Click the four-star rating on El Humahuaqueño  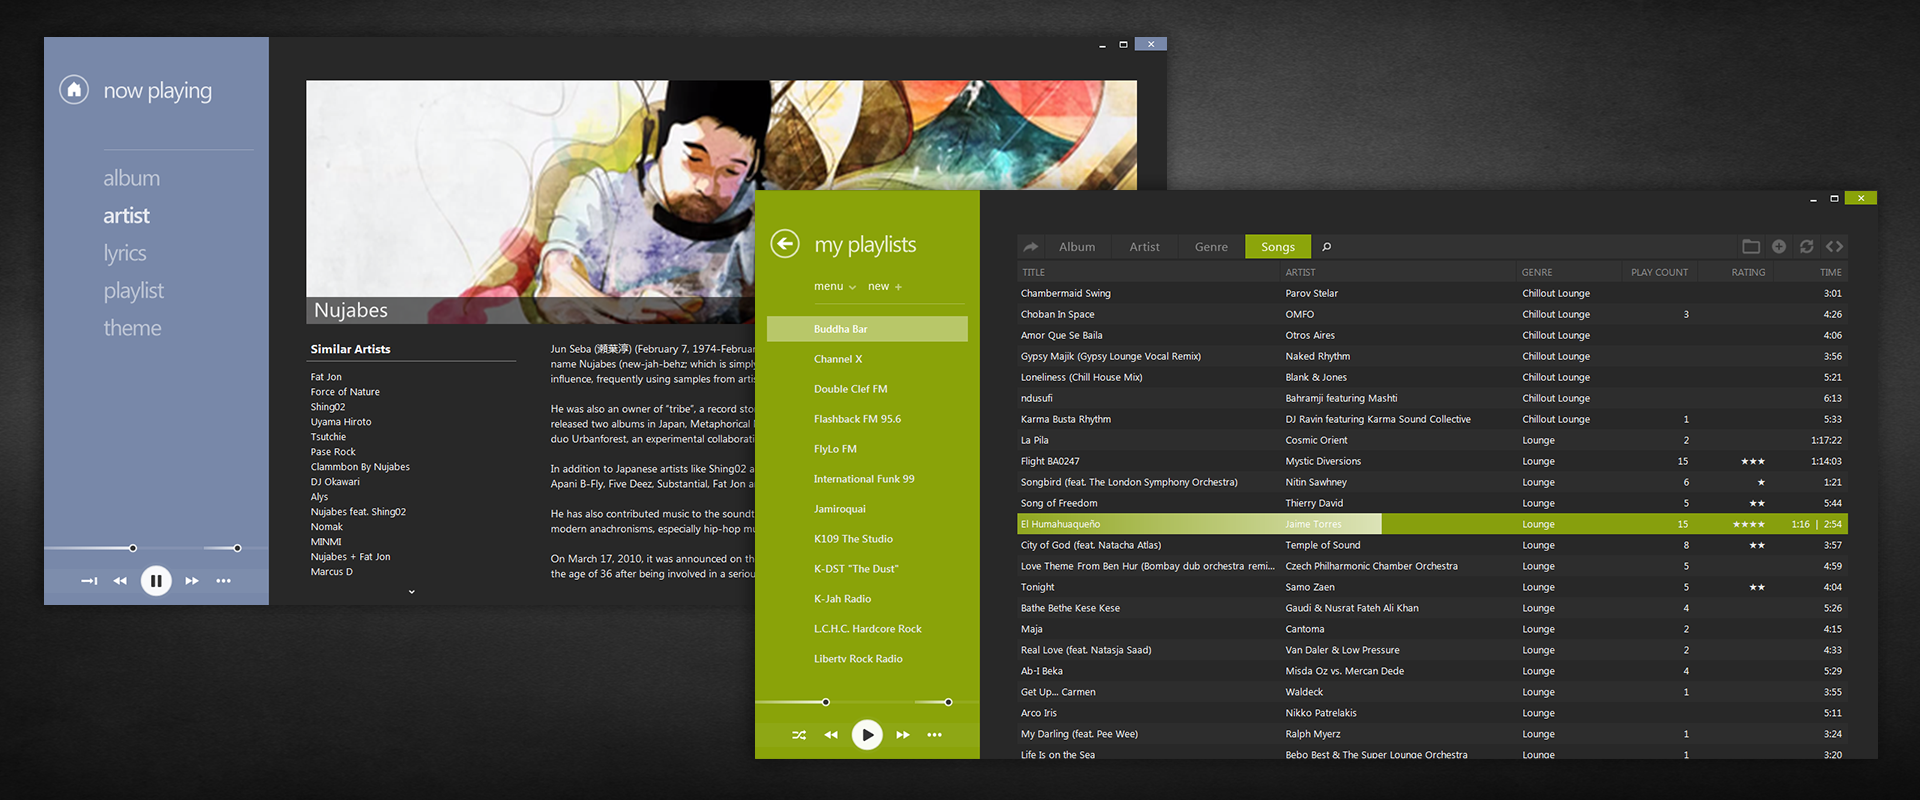1749,524
